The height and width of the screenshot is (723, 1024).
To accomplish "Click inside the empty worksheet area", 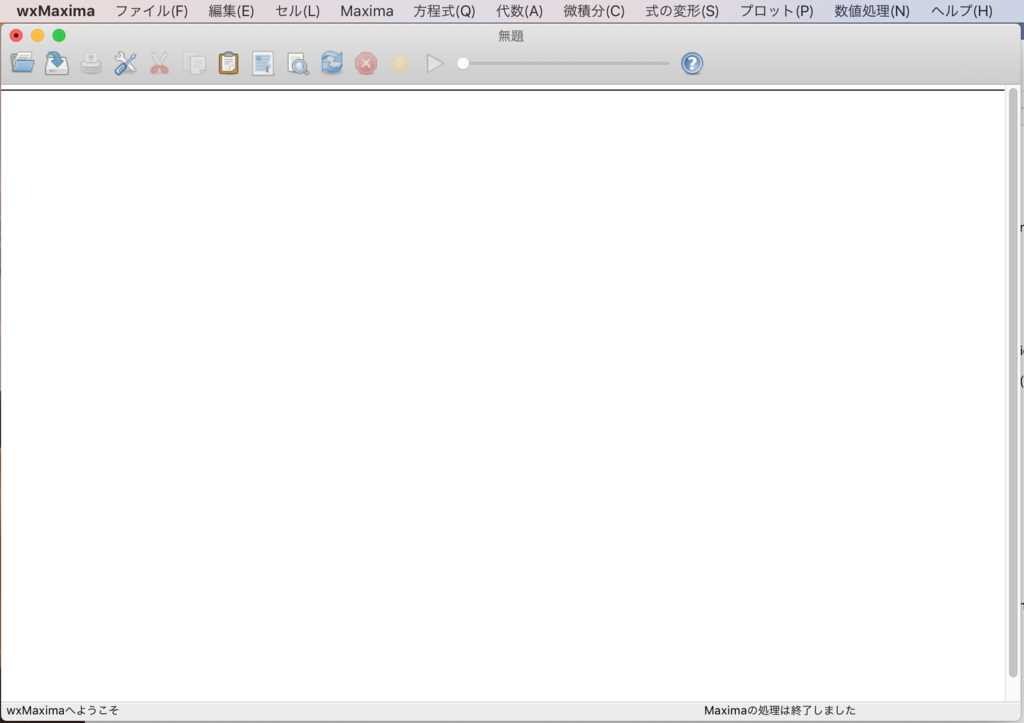I will 502,395.
